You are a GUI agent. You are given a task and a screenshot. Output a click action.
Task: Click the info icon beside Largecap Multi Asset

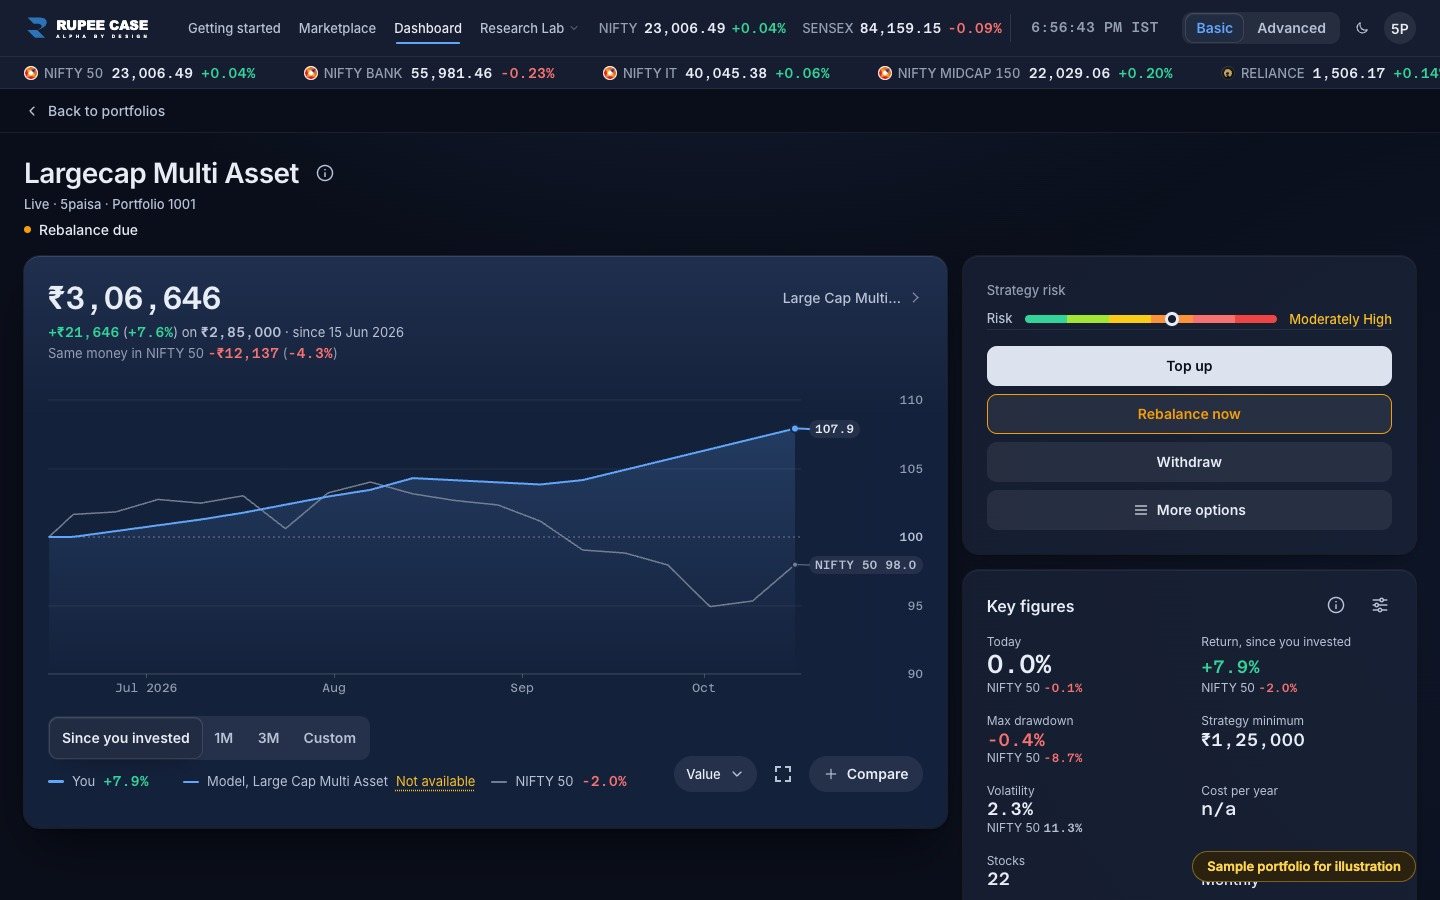[325, 173]
